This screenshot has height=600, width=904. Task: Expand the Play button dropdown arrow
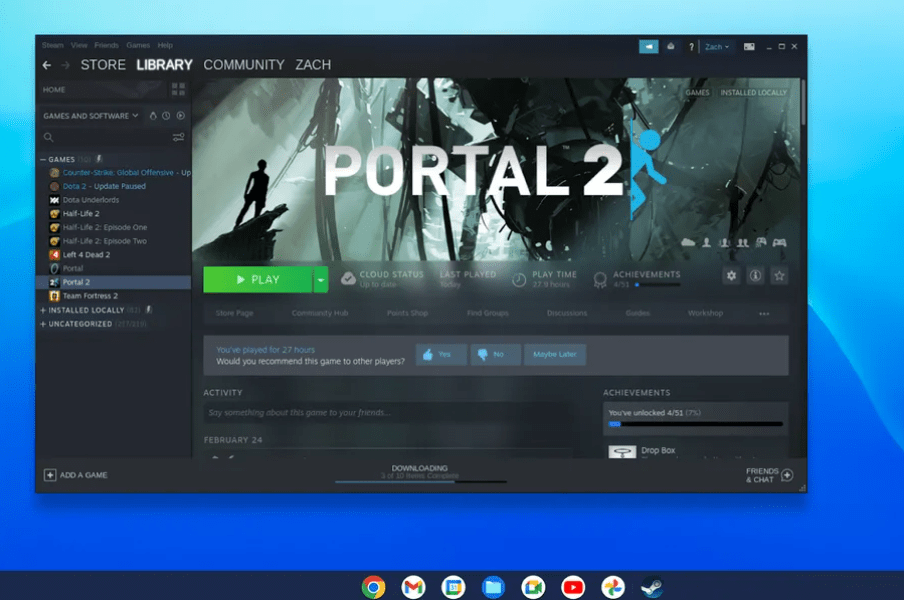click(319, 280)
